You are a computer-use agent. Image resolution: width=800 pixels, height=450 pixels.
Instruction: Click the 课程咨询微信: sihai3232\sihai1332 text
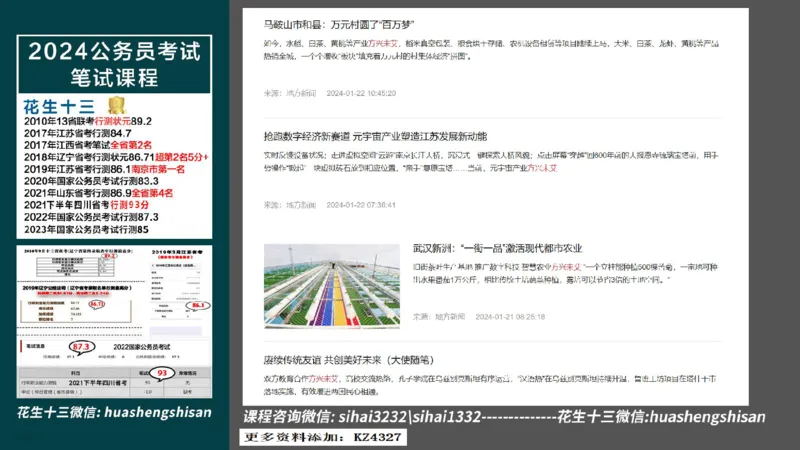362,417
